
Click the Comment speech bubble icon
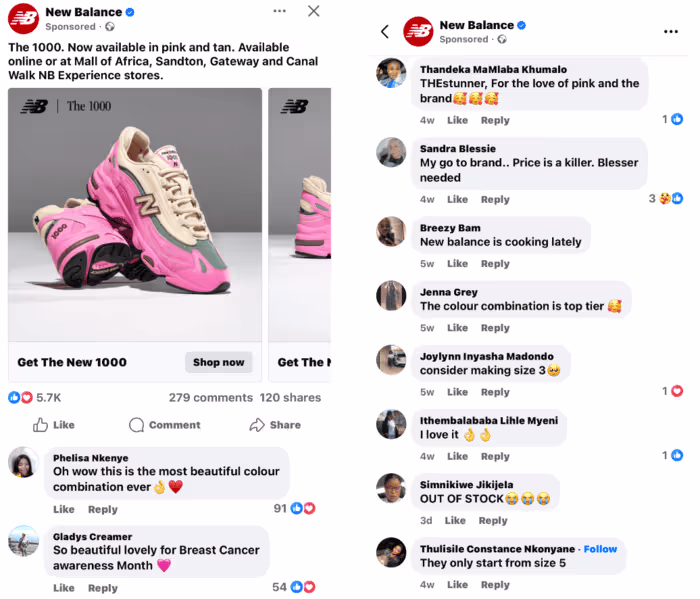tap(136, 425)
